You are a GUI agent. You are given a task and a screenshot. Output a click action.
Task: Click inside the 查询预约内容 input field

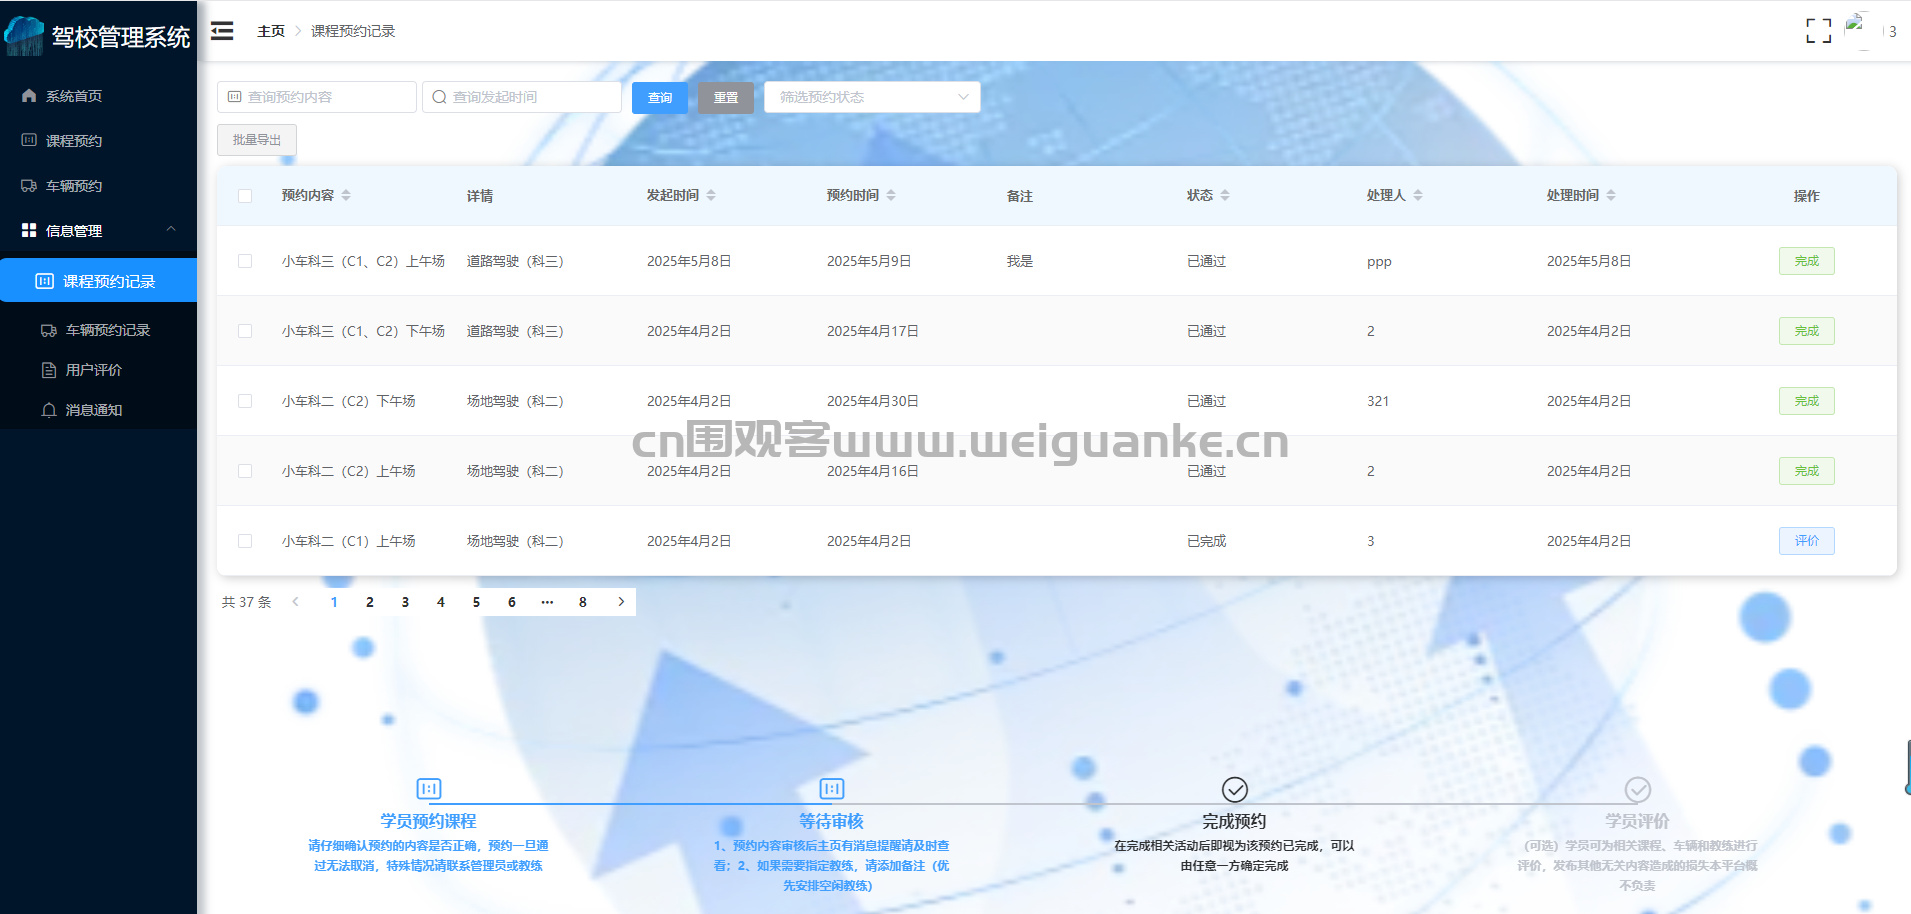click(320, 97)
